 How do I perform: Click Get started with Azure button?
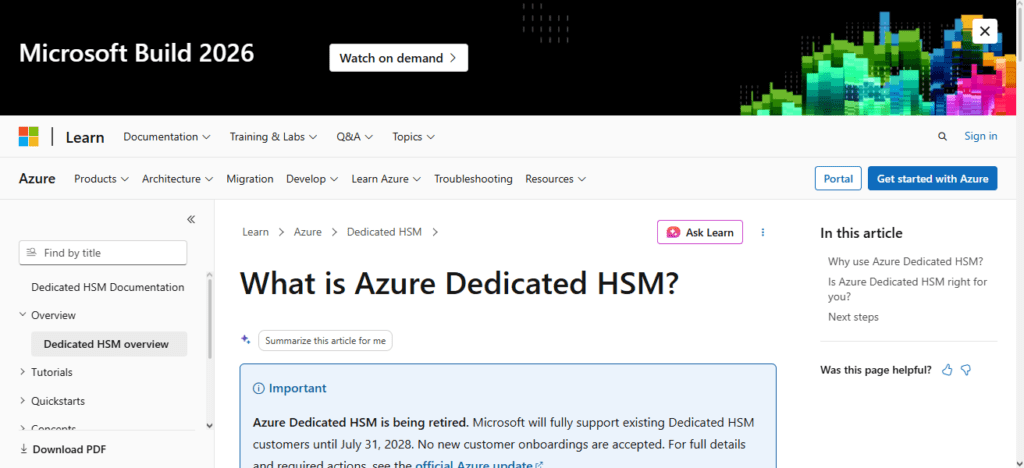(933, 179)
